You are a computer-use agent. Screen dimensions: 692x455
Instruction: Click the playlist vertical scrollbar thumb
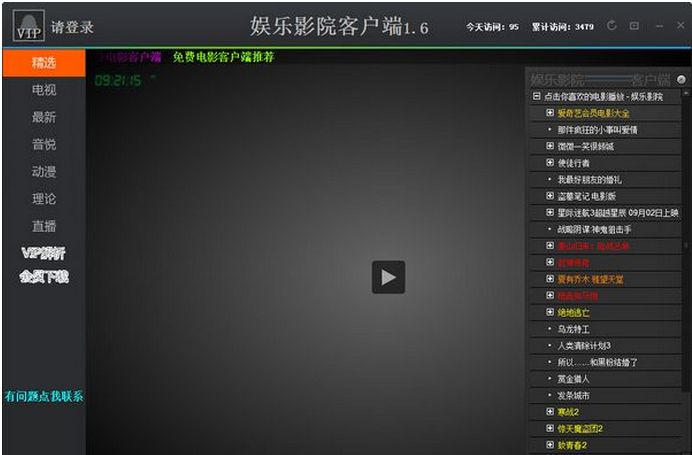(x=686, y=244)
